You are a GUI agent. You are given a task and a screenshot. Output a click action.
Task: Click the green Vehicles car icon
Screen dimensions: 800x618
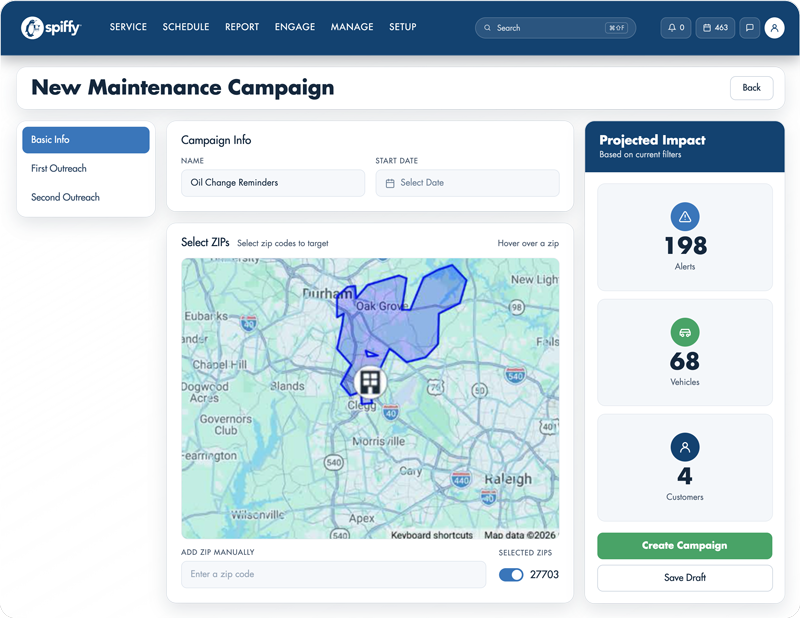pyautogui.click(x=685, y=333)
